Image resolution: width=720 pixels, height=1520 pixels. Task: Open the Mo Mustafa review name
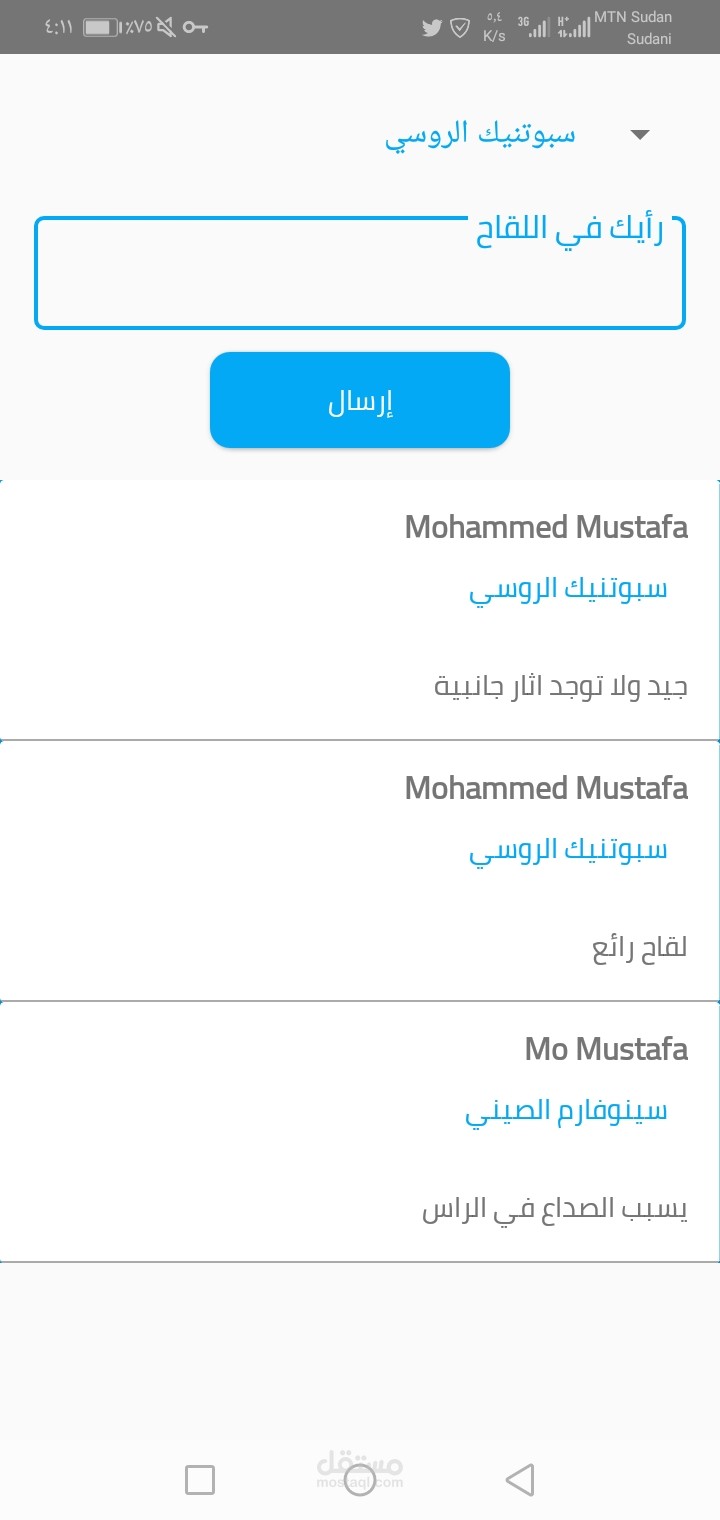pos(606,1049)
